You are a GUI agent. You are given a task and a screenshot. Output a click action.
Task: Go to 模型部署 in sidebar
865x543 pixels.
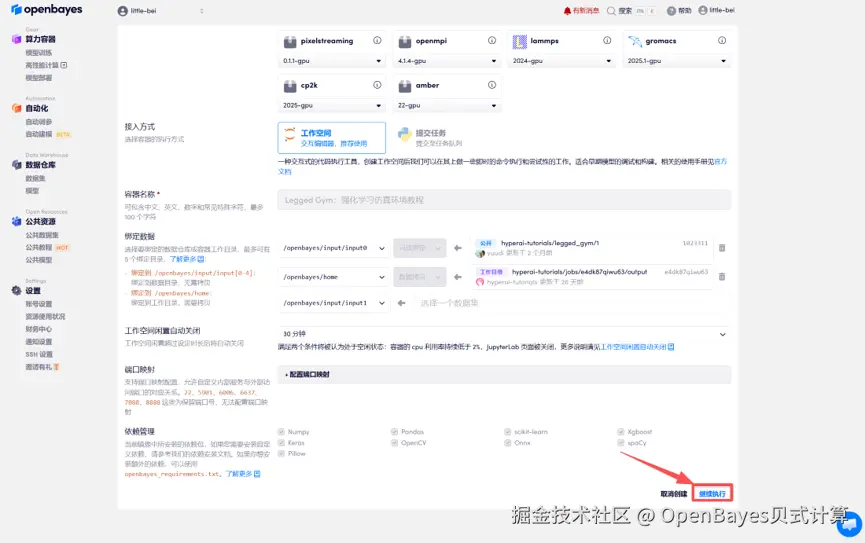point(39,78)
